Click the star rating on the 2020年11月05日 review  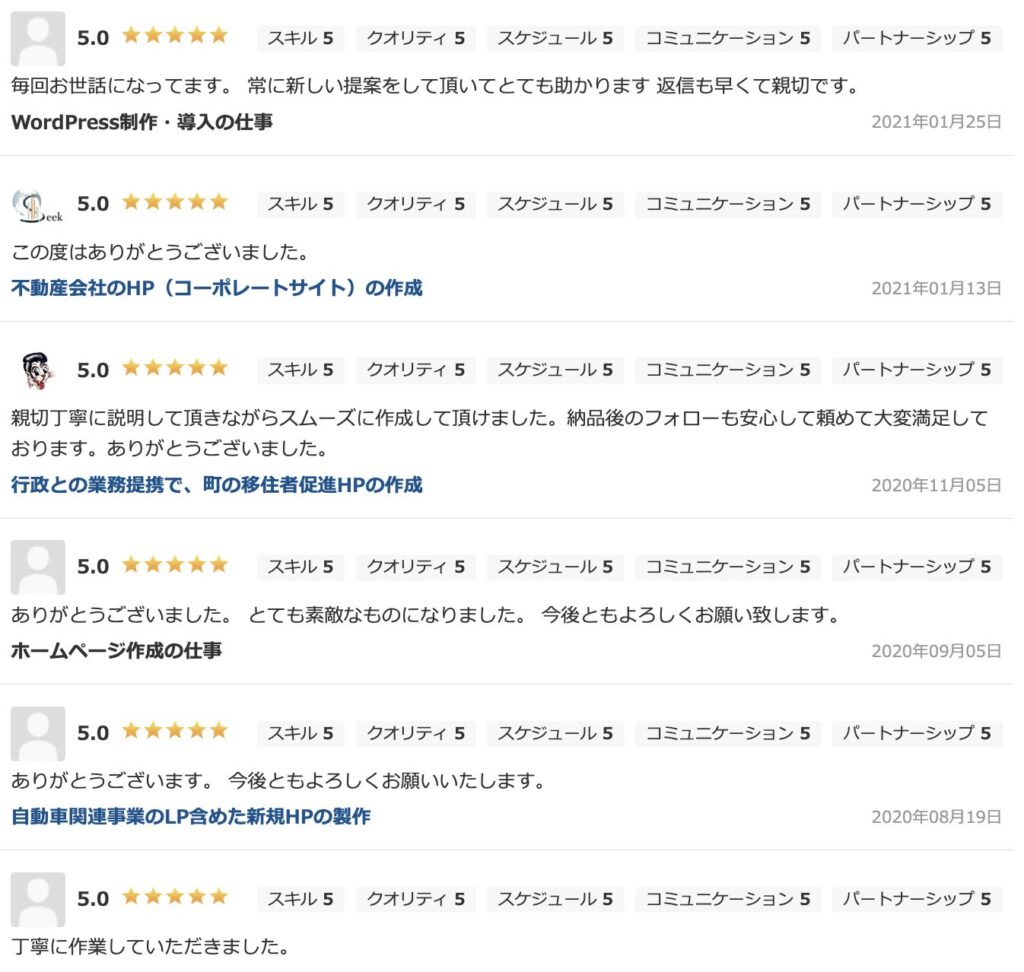tap(175, 368)
